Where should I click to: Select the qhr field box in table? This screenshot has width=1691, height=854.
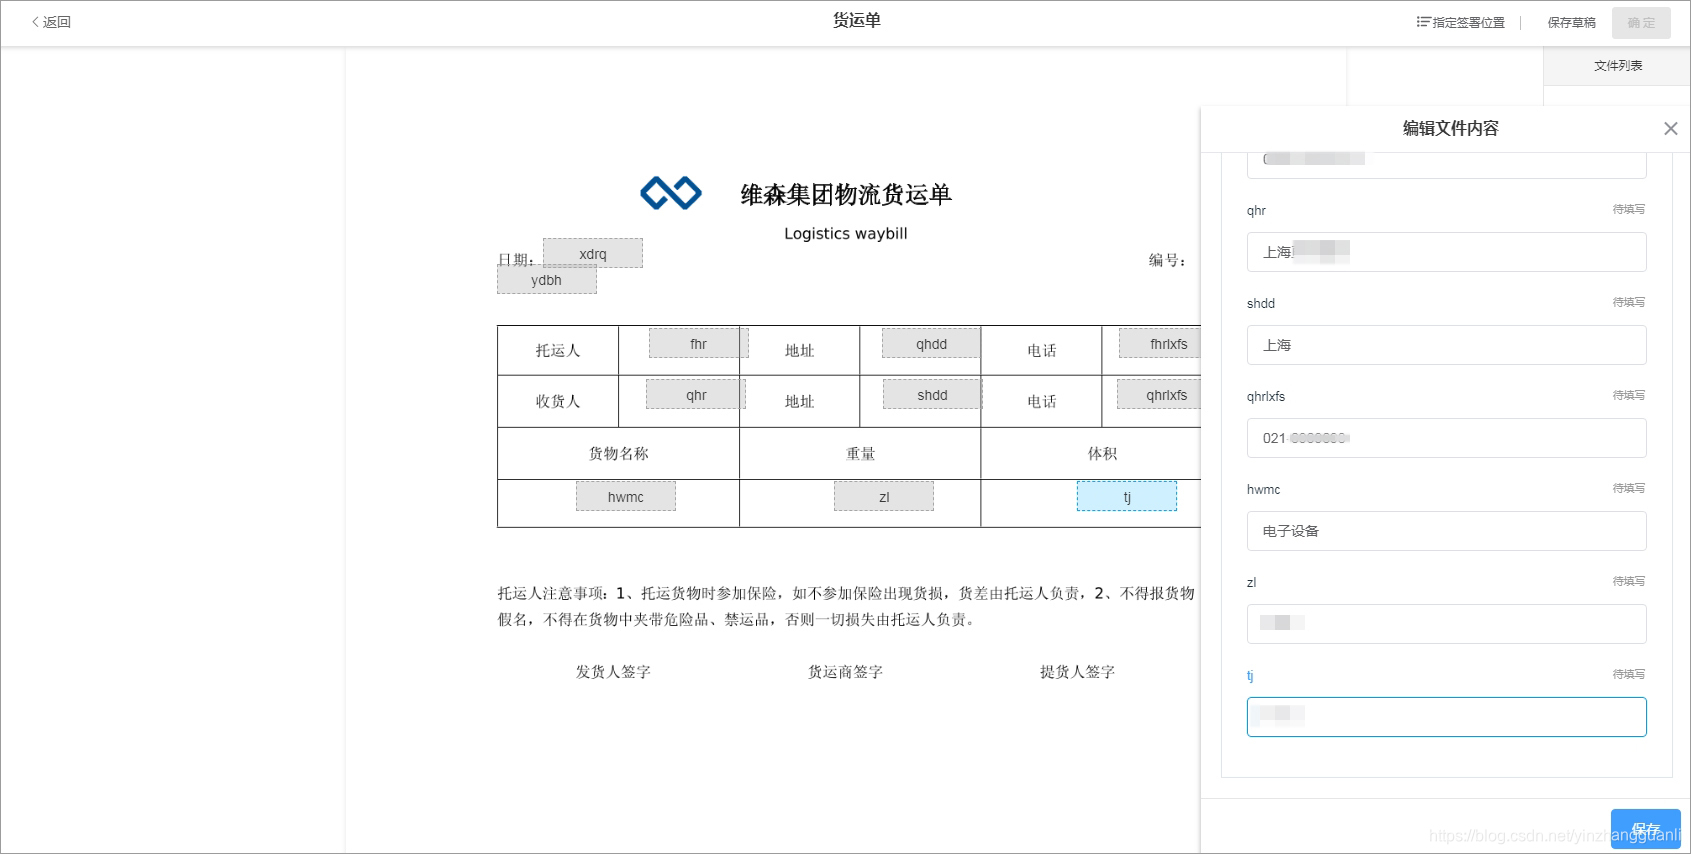coord(696,394)
